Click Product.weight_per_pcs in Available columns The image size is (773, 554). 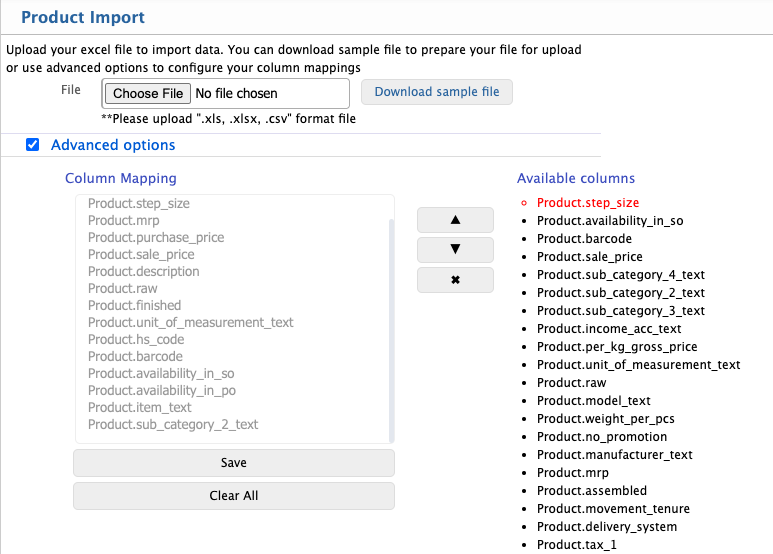pyautogui.click(x=605, y=418)
